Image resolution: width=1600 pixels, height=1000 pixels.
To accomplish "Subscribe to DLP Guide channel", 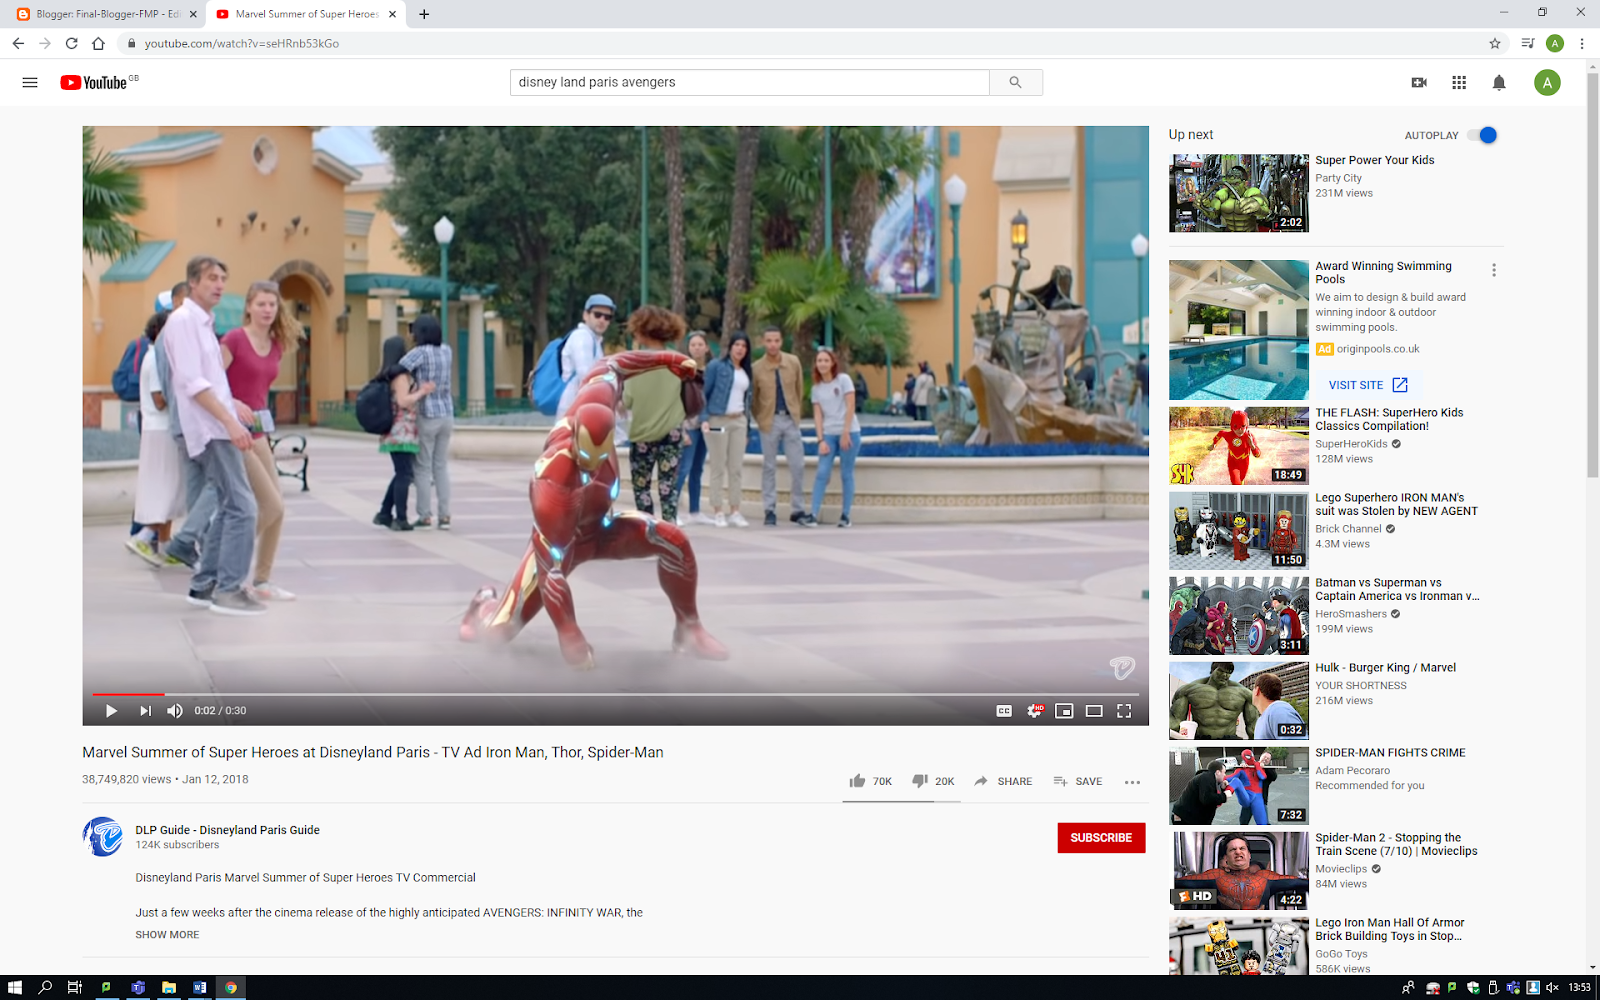I will tap(1101, 838).
